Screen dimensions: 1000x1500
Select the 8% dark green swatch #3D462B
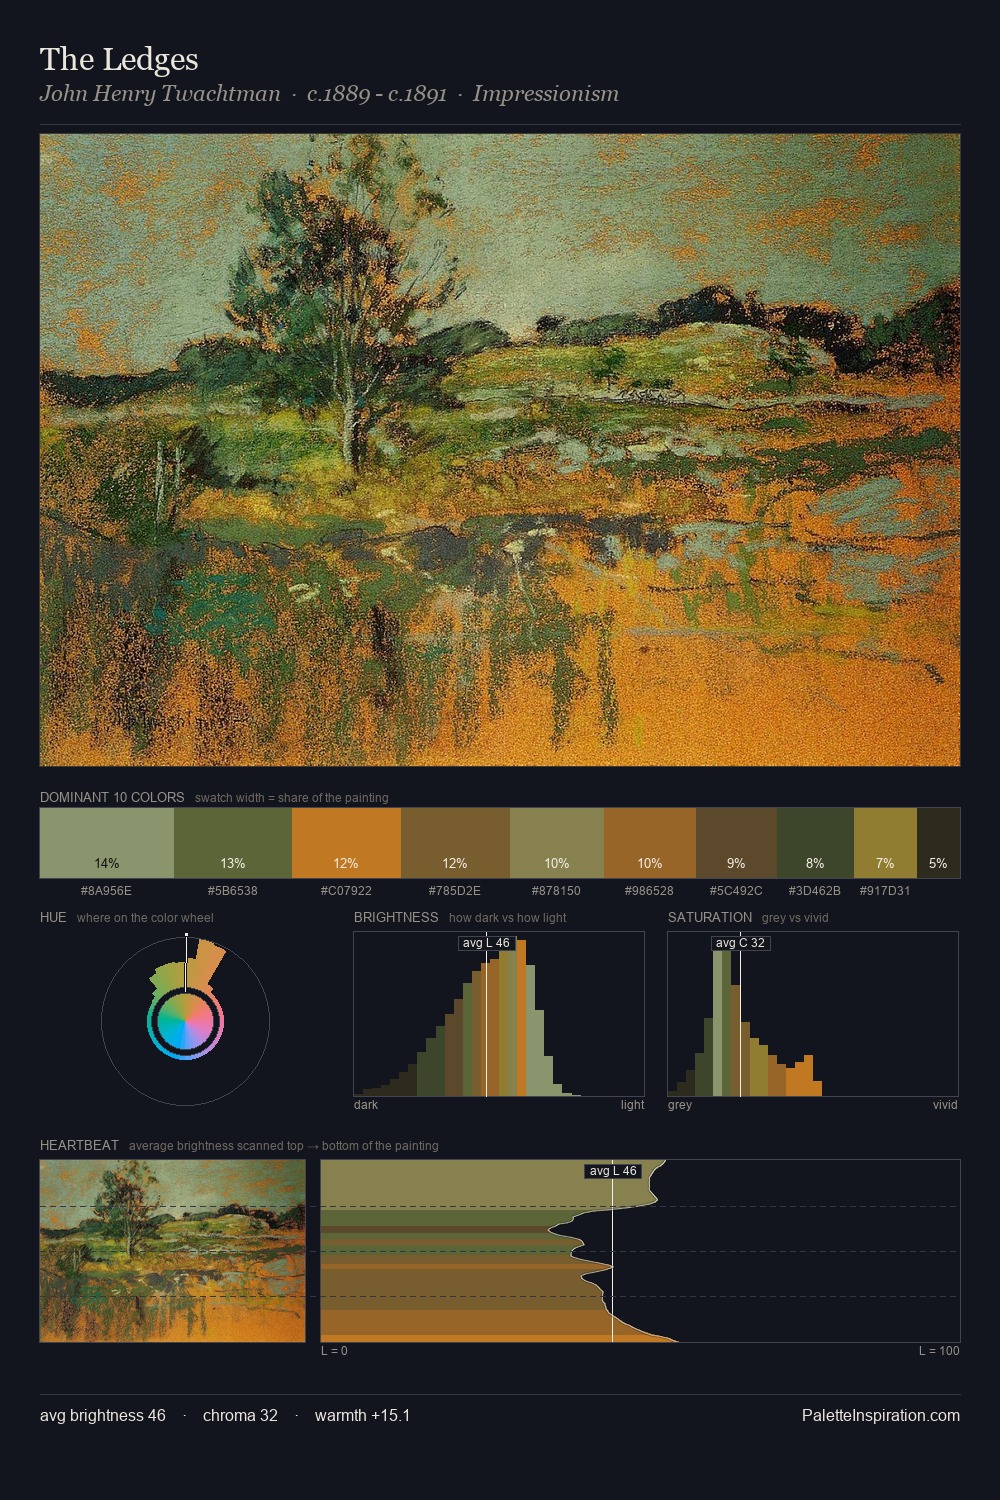coord(815,843)
